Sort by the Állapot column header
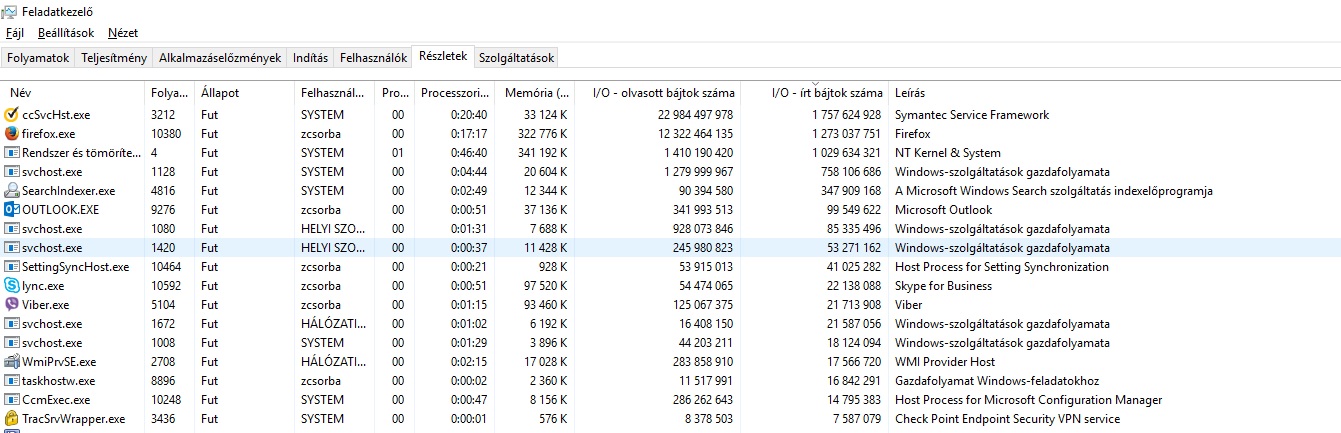The image size is (1341, 433). point(245,93)
